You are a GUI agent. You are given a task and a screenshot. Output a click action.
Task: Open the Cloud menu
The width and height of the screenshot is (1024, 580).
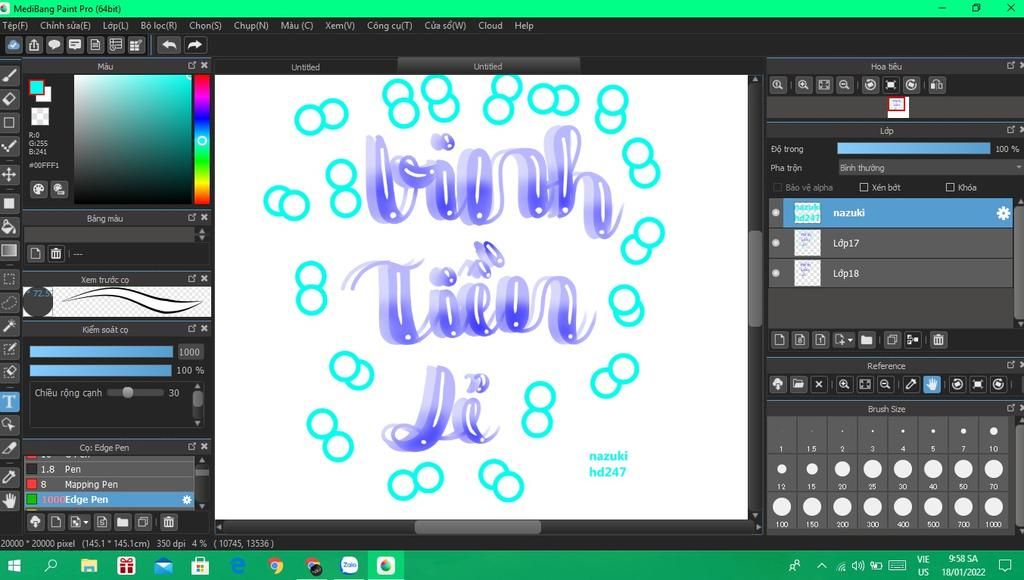tap(490, 25)
